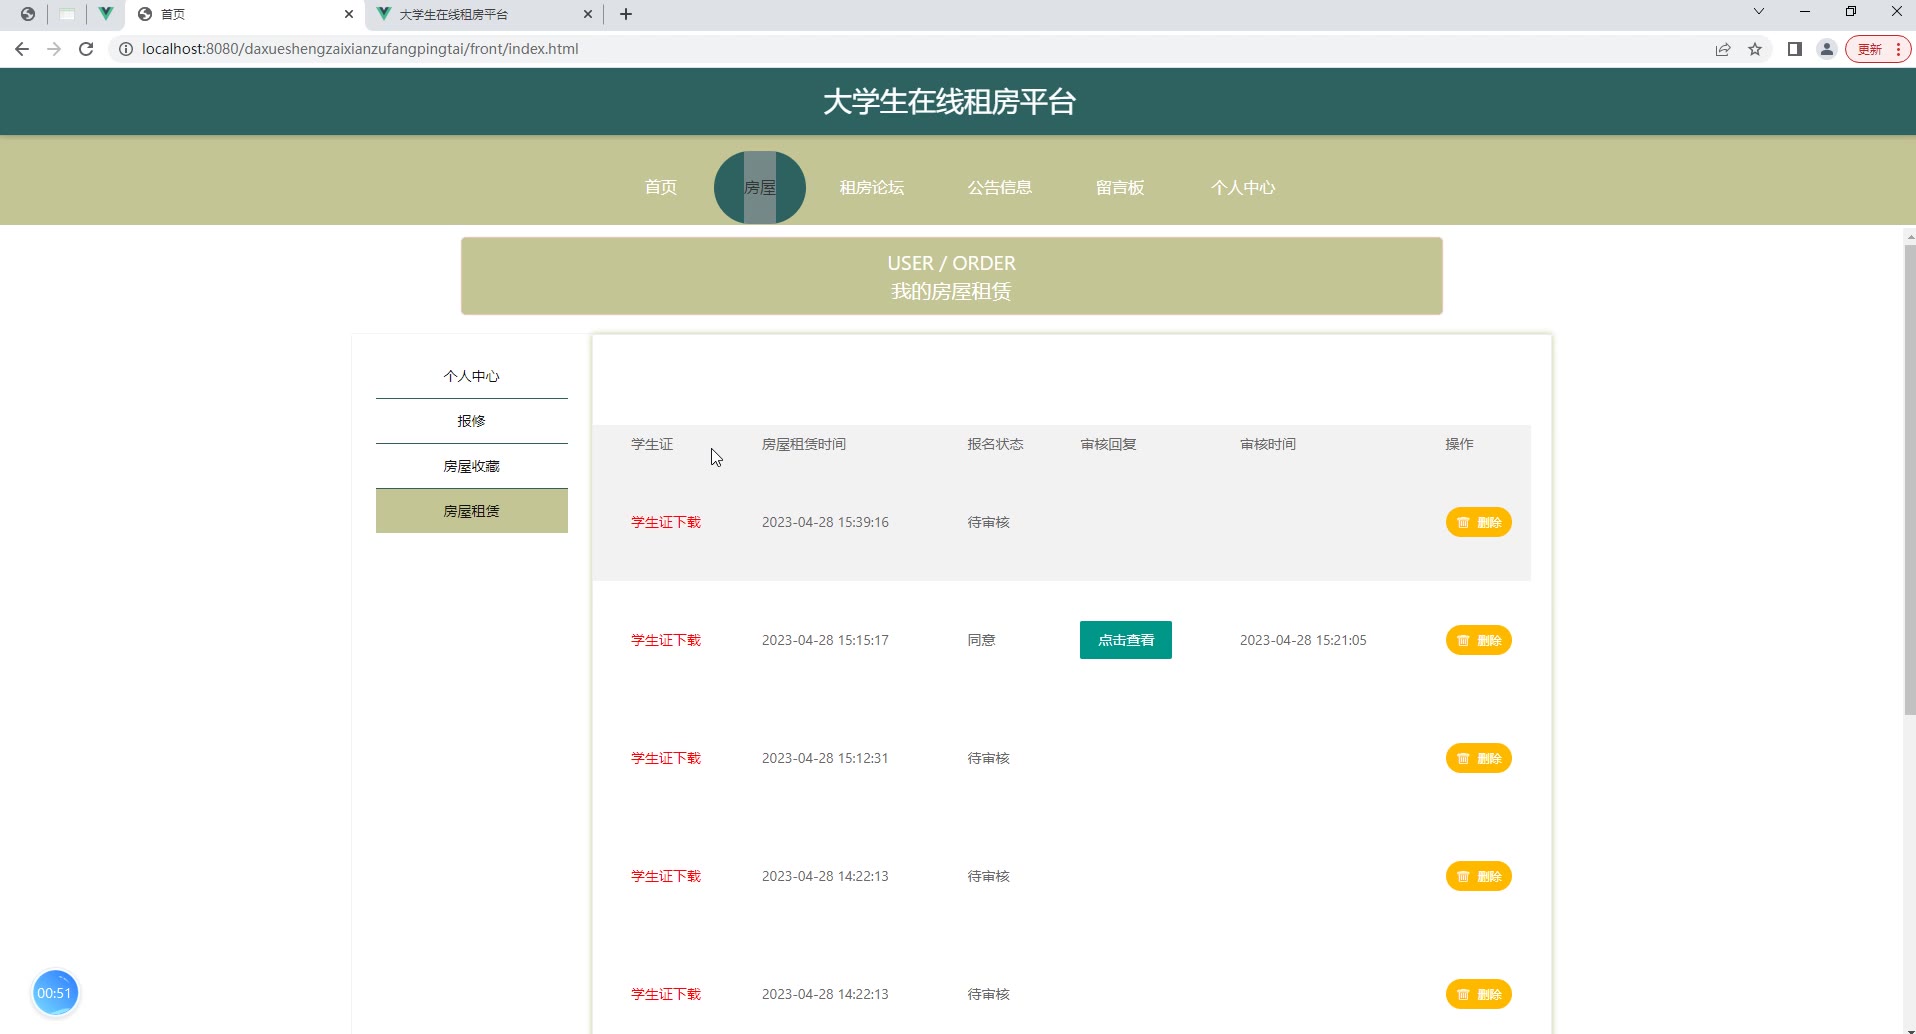1916x1034 pixels.
Task: Open a new browser tab with plus icon
Action: click(626, 14)
